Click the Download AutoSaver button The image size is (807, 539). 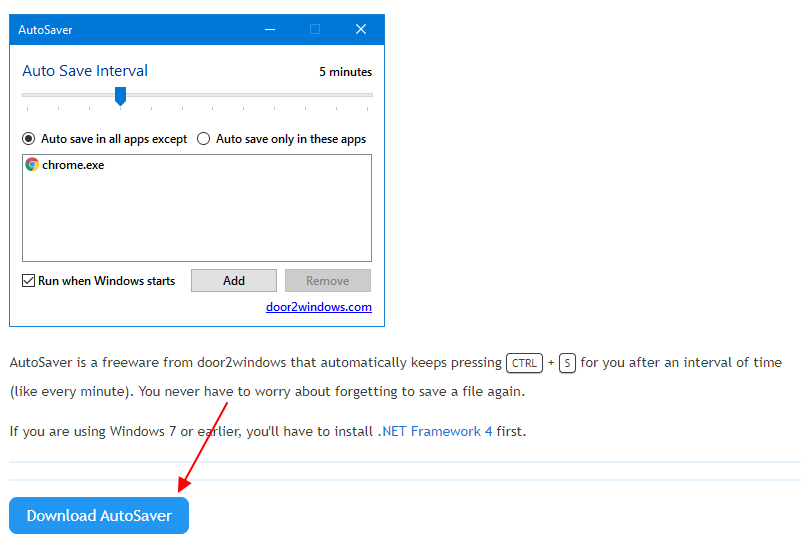pyautogui.click(x=99, y=515)
